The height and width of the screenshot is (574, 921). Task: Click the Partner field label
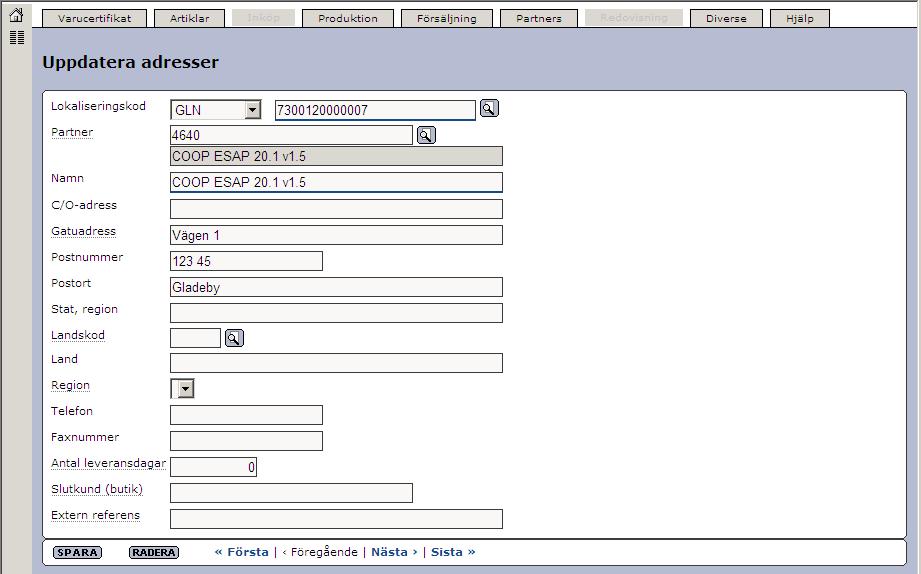pos(72,133)
